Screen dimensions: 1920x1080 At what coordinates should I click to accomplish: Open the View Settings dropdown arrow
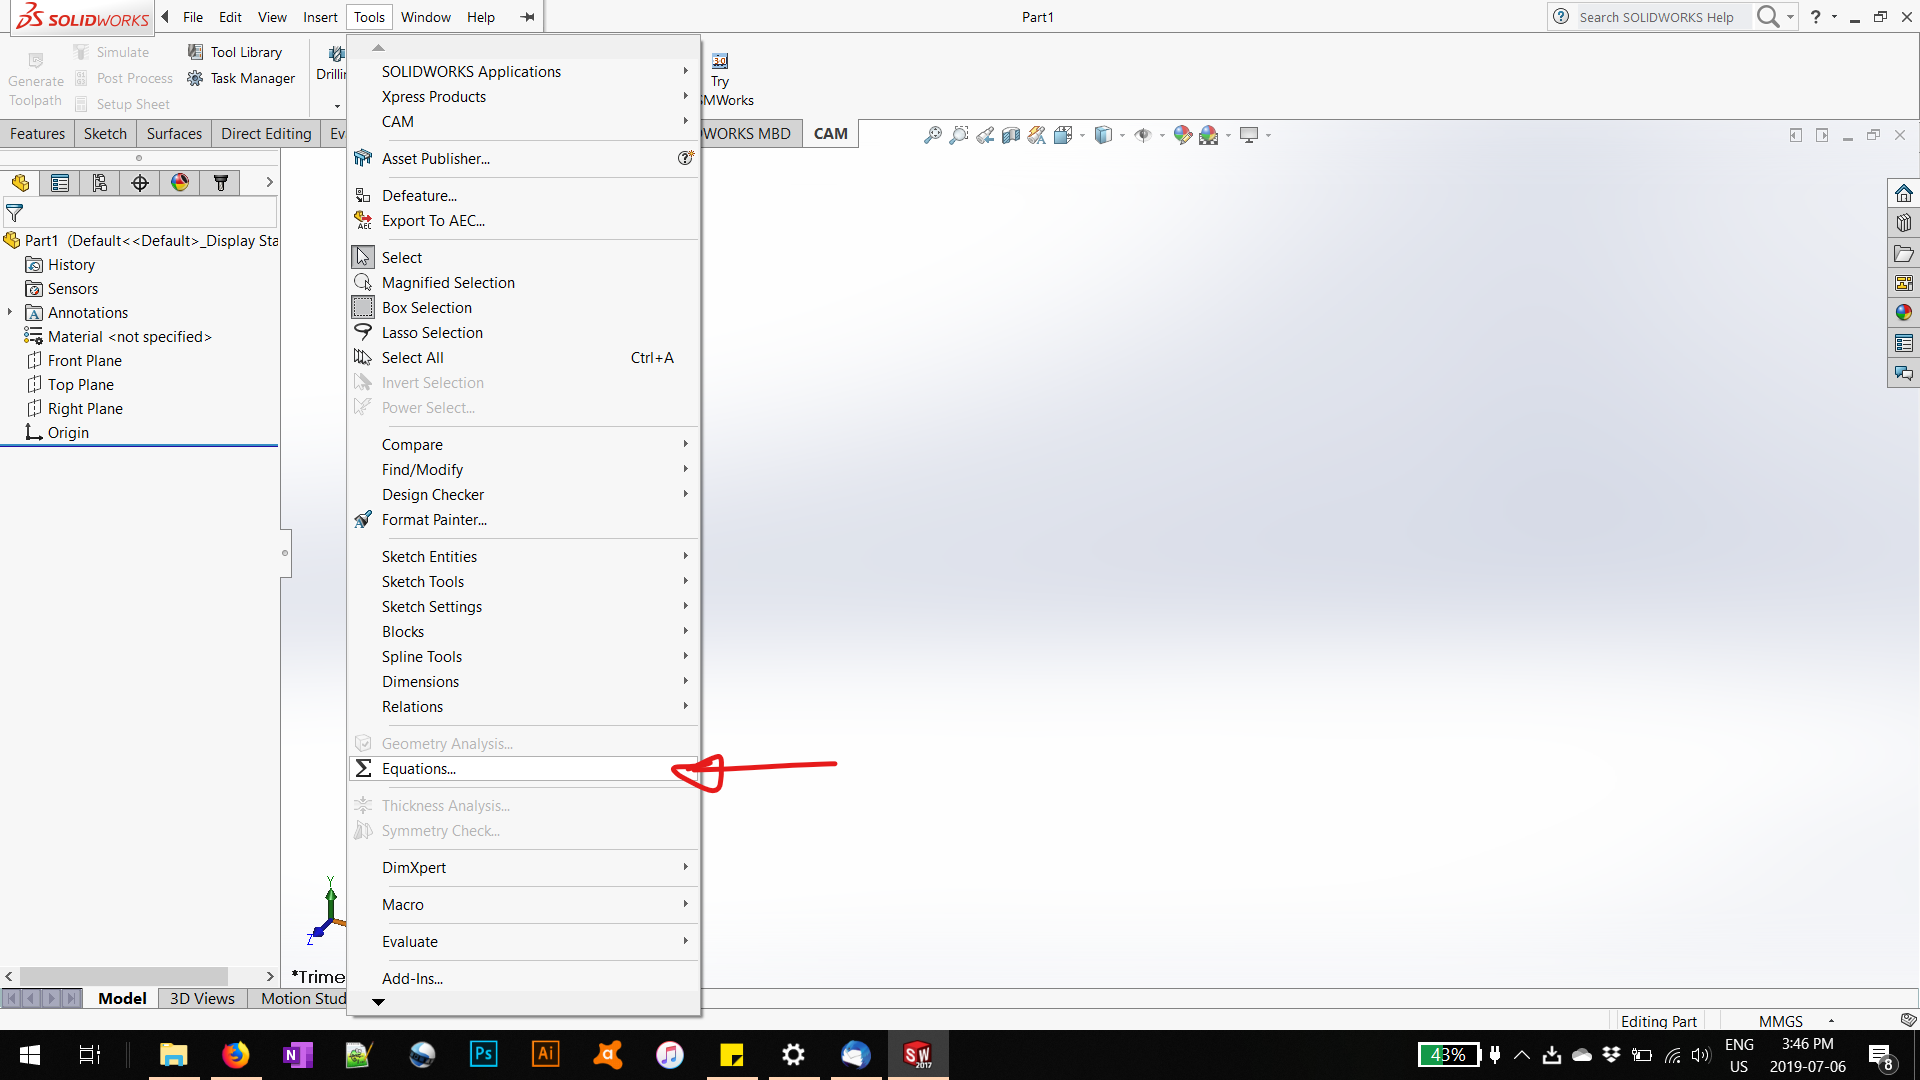tap(1268, 135)
